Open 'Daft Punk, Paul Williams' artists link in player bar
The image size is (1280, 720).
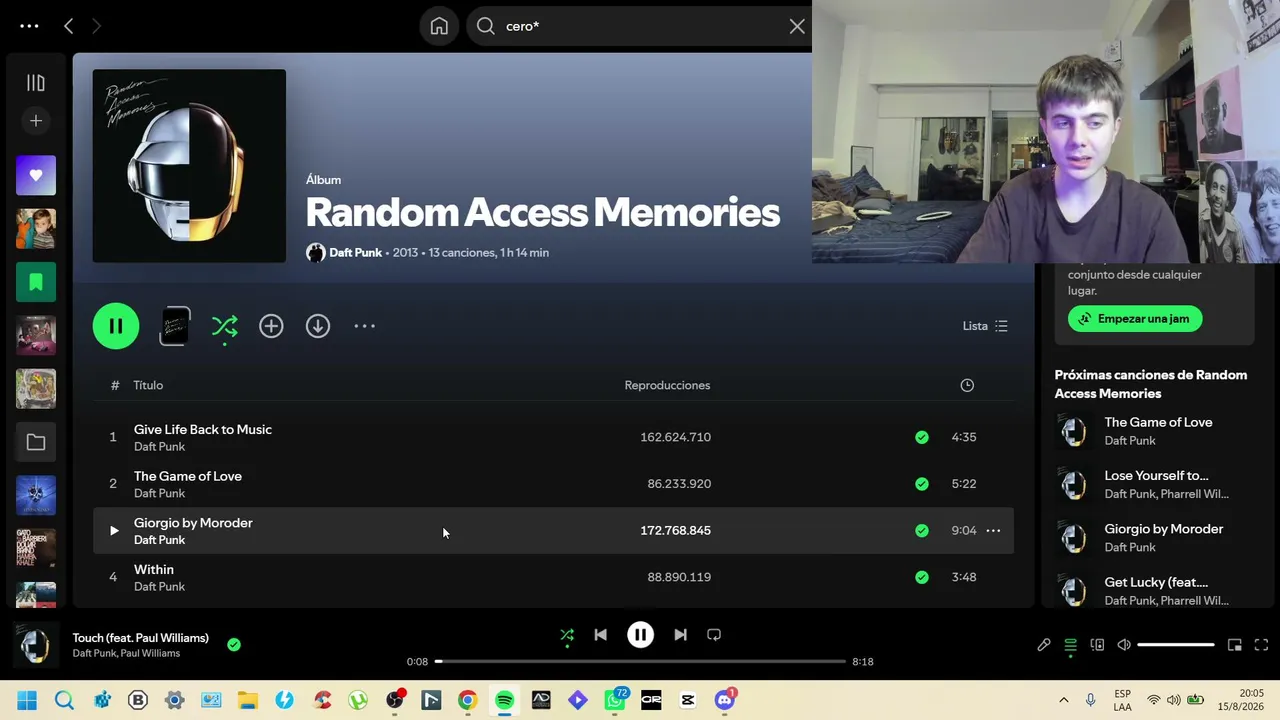pos(126,654)
